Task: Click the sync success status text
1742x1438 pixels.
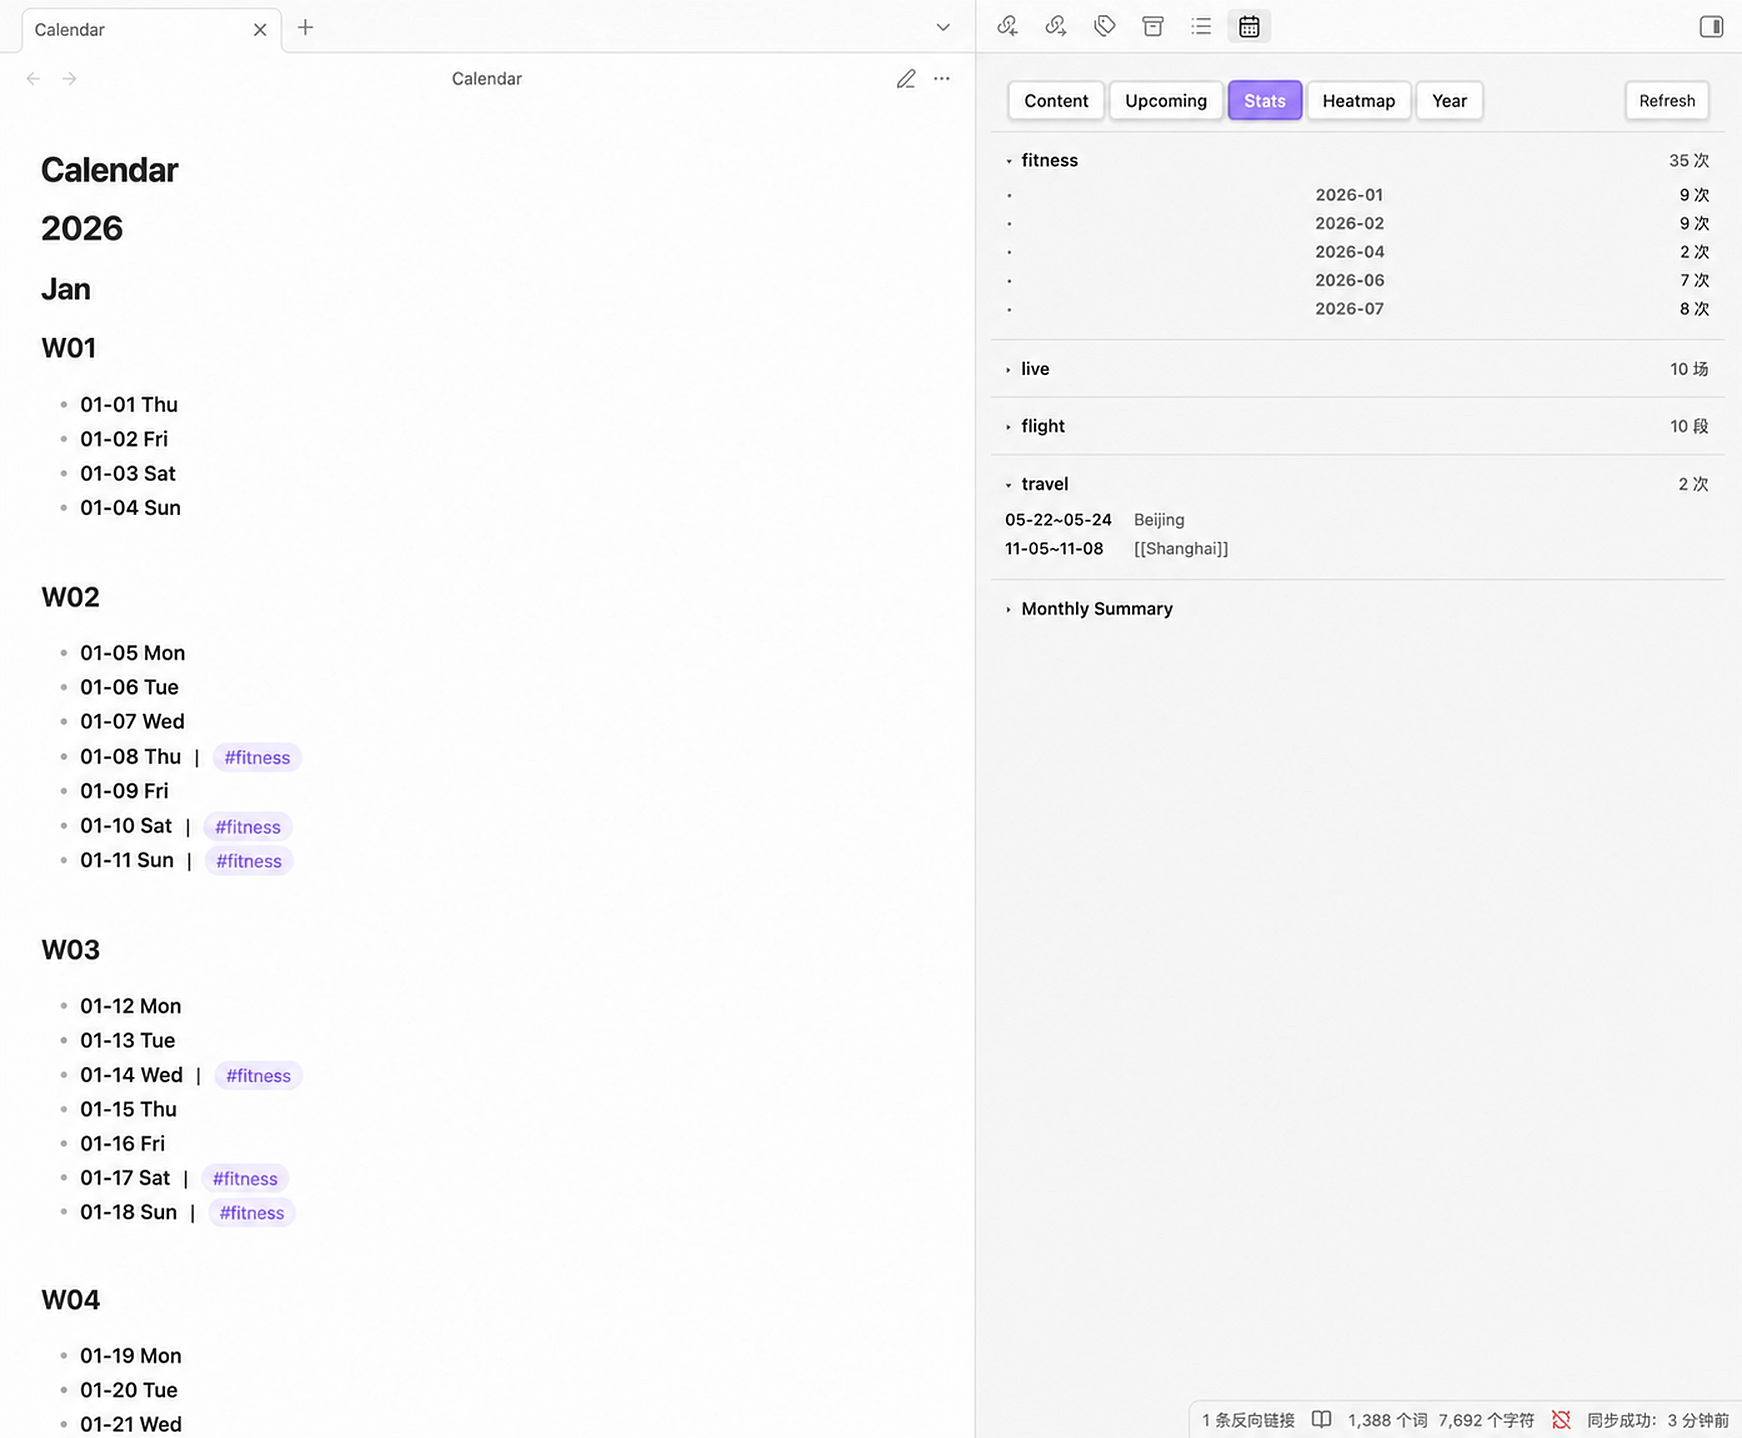Action: (x=1658, y=1420)
